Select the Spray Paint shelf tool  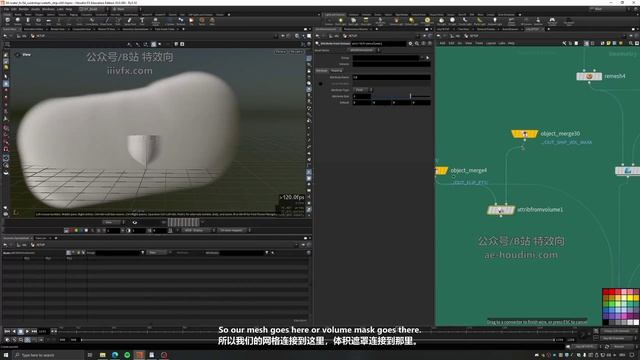[x=130, y=21]
